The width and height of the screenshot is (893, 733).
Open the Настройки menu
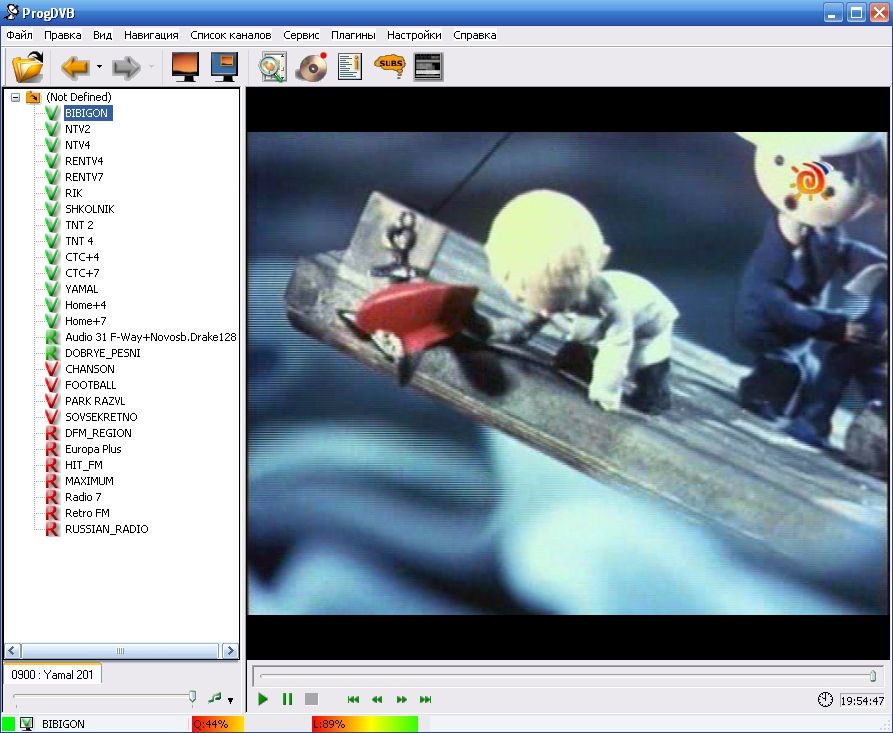tap(414, 35)
